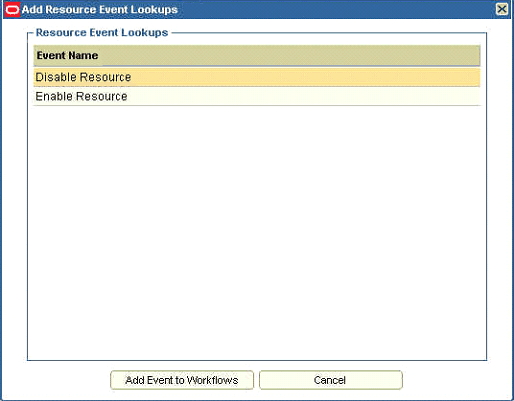Cancel adding resource event lookups
Screen dimensions: 514x401
[x=331, y=380]
